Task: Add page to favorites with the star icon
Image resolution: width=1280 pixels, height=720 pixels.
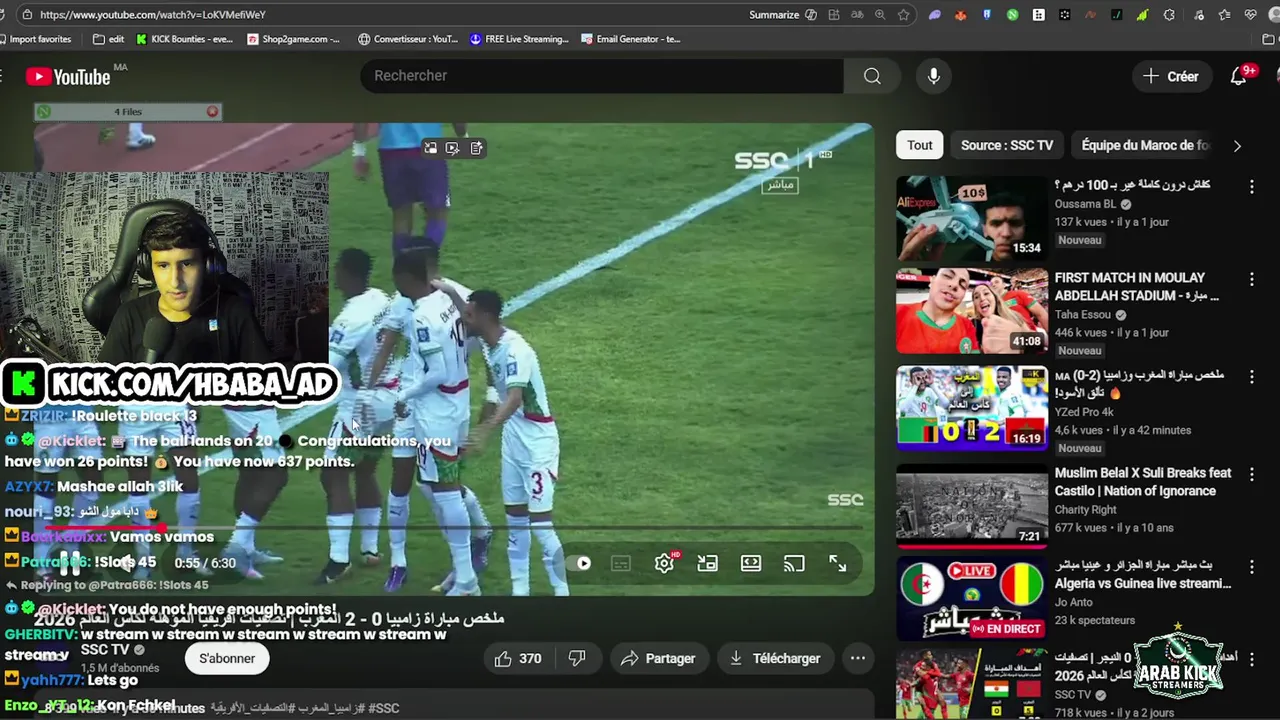Action: pyautogui.click(x=904, y=15)
